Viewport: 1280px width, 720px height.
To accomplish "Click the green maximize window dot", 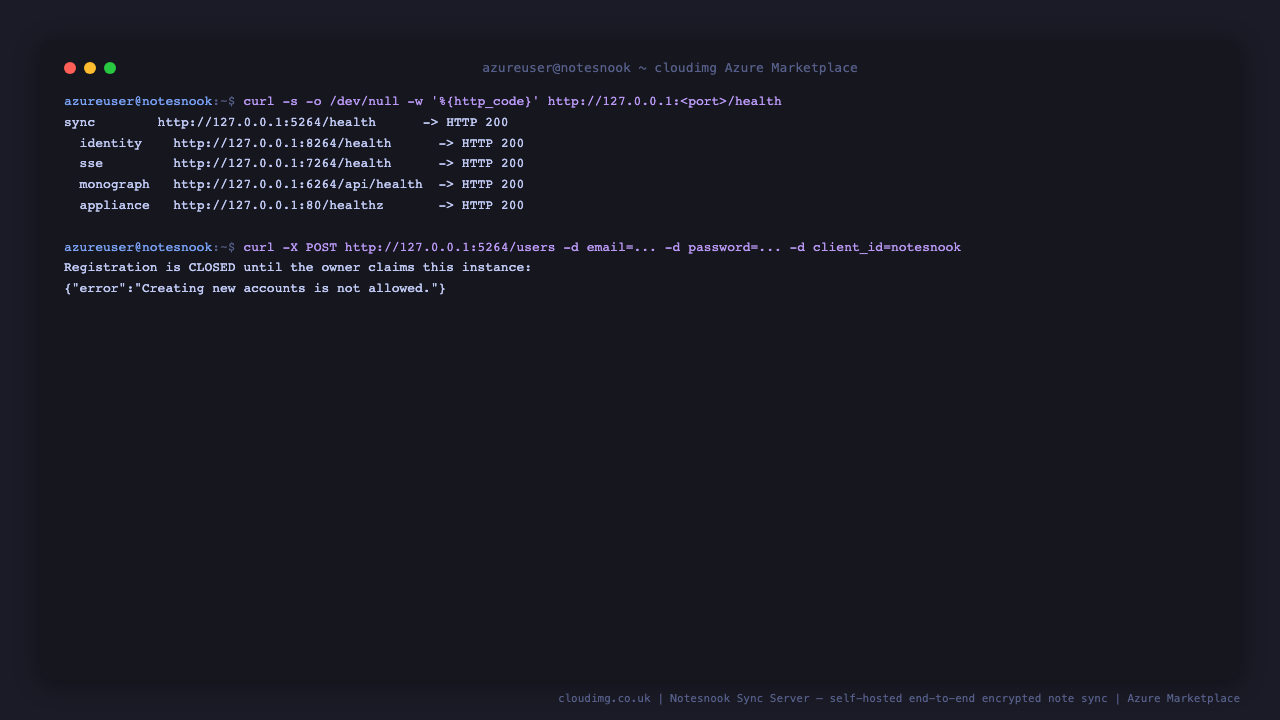I will point(110,68).
